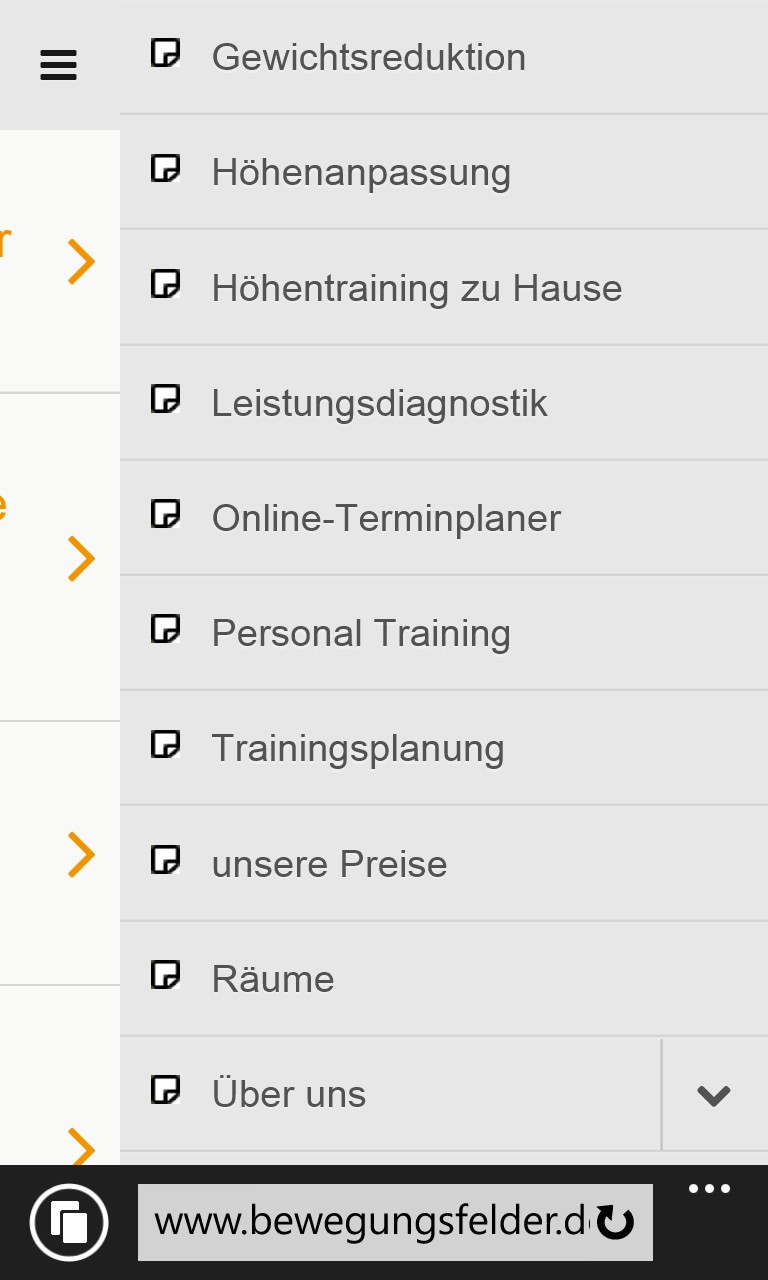Open the browser tabs icon
Viewport: 768px width, 1280px height.
click(69, 1222)
